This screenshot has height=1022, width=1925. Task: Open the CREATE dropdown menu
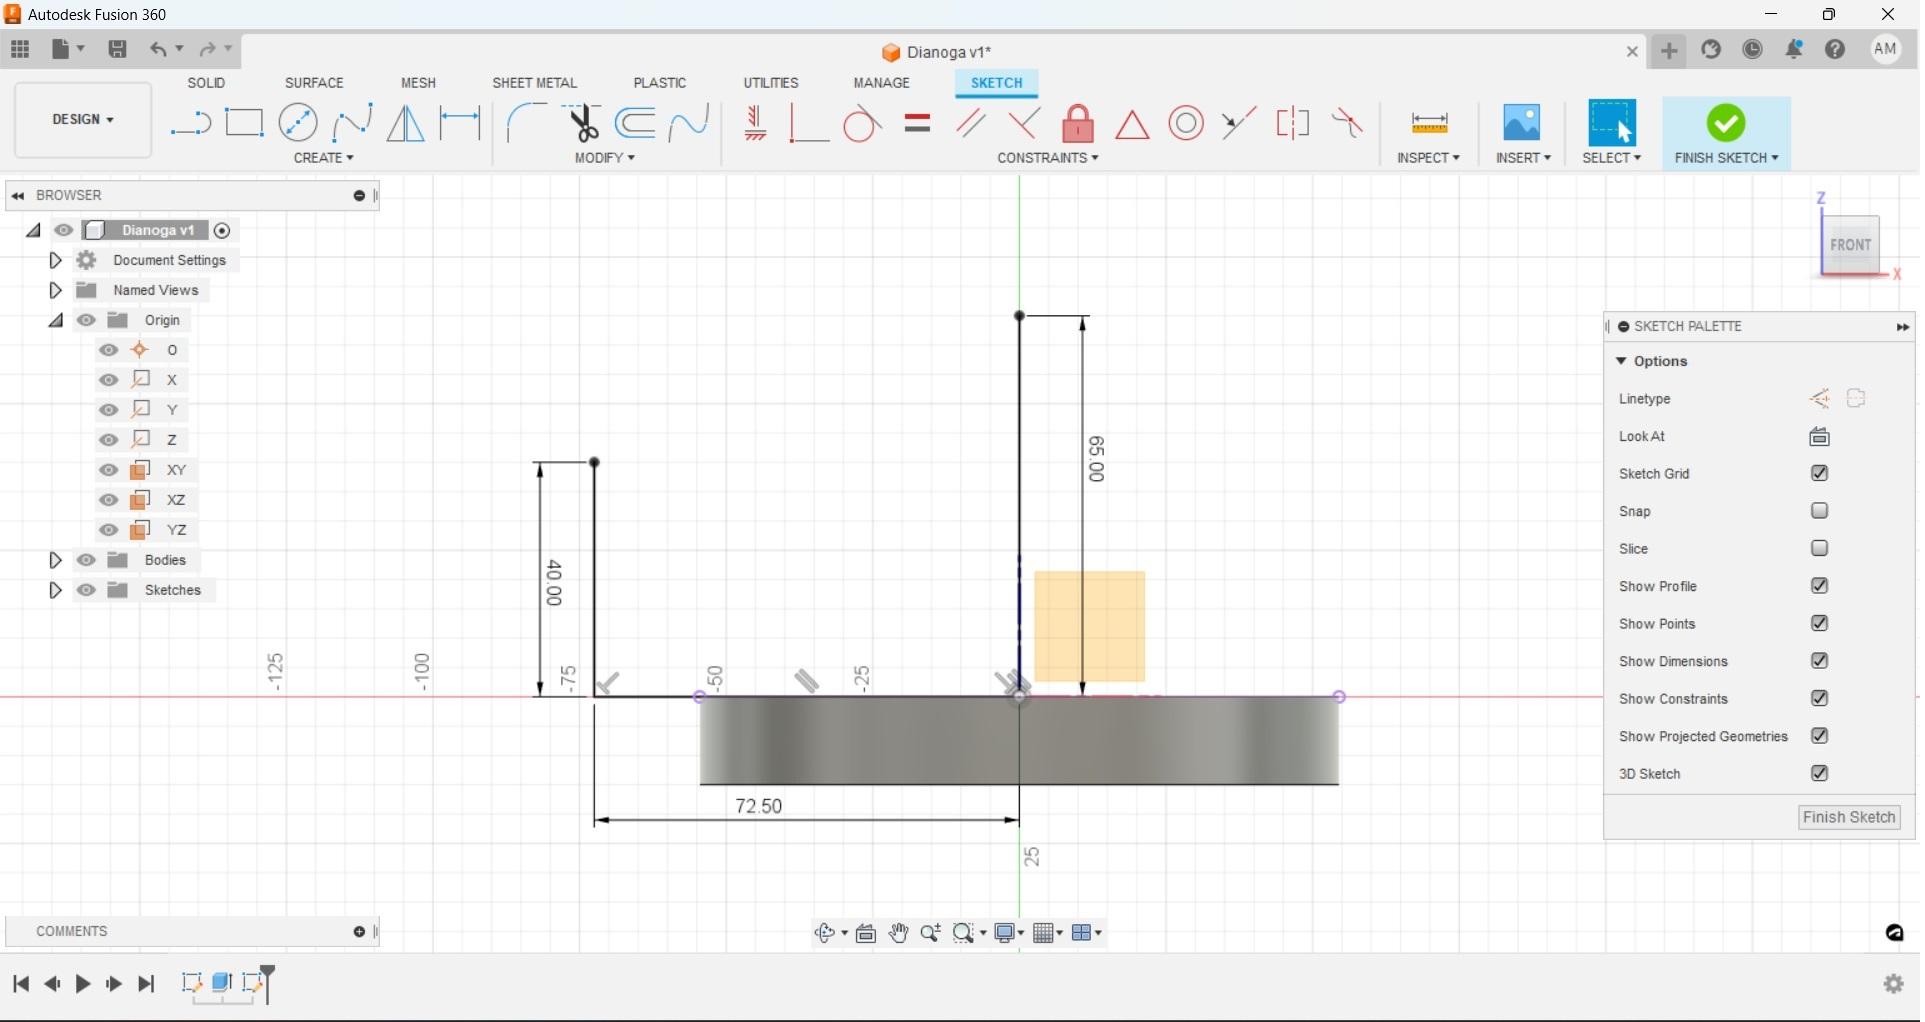coord(323,158)
